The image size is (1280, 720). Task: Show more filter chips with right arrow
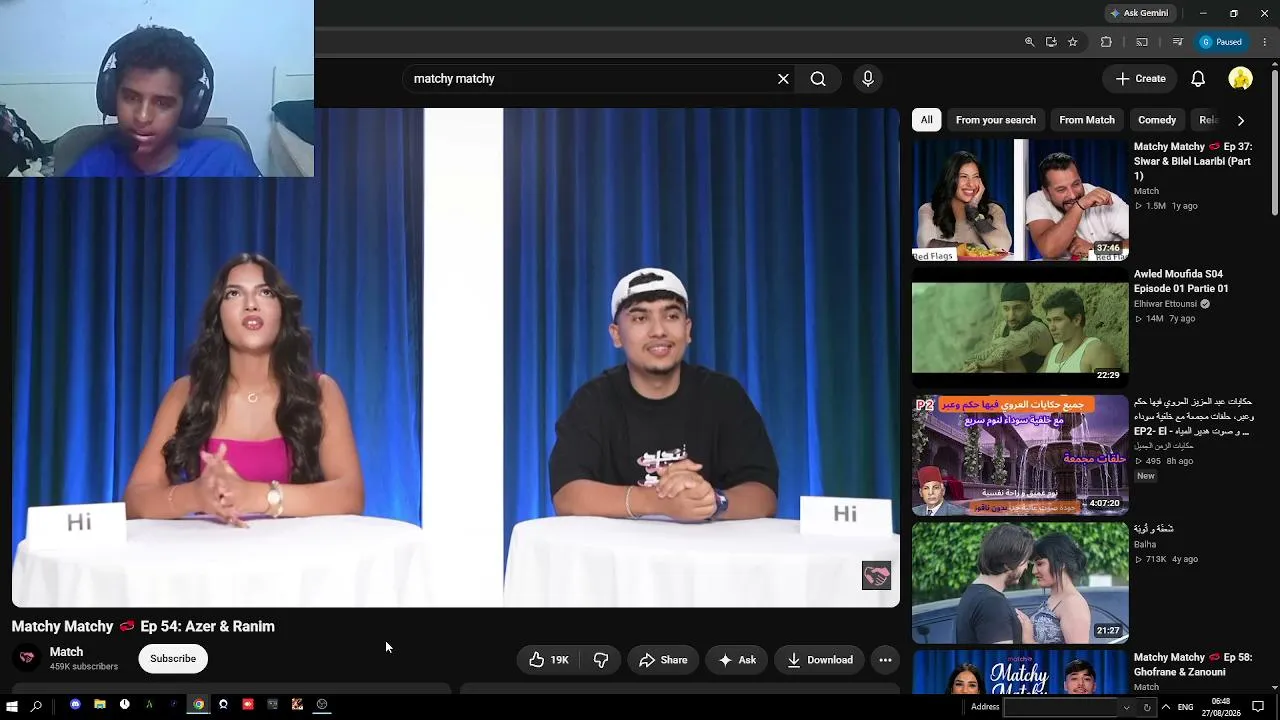[x=1241, y=120]
